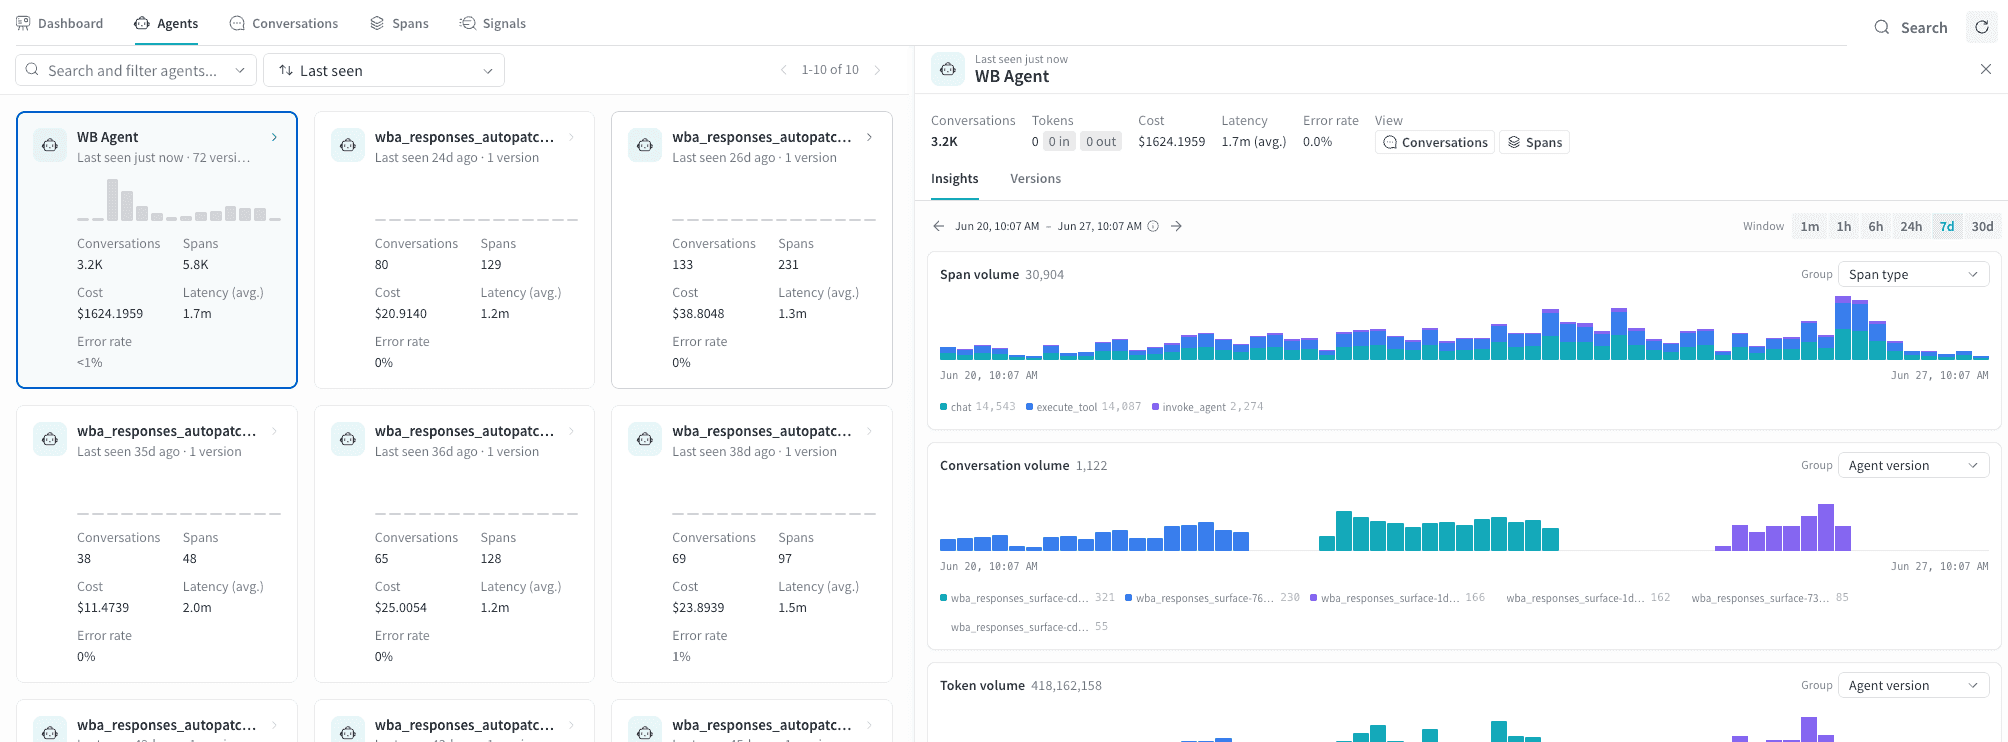
Task: Click the sort arrows icon beside Last seen
Action: 286,70
